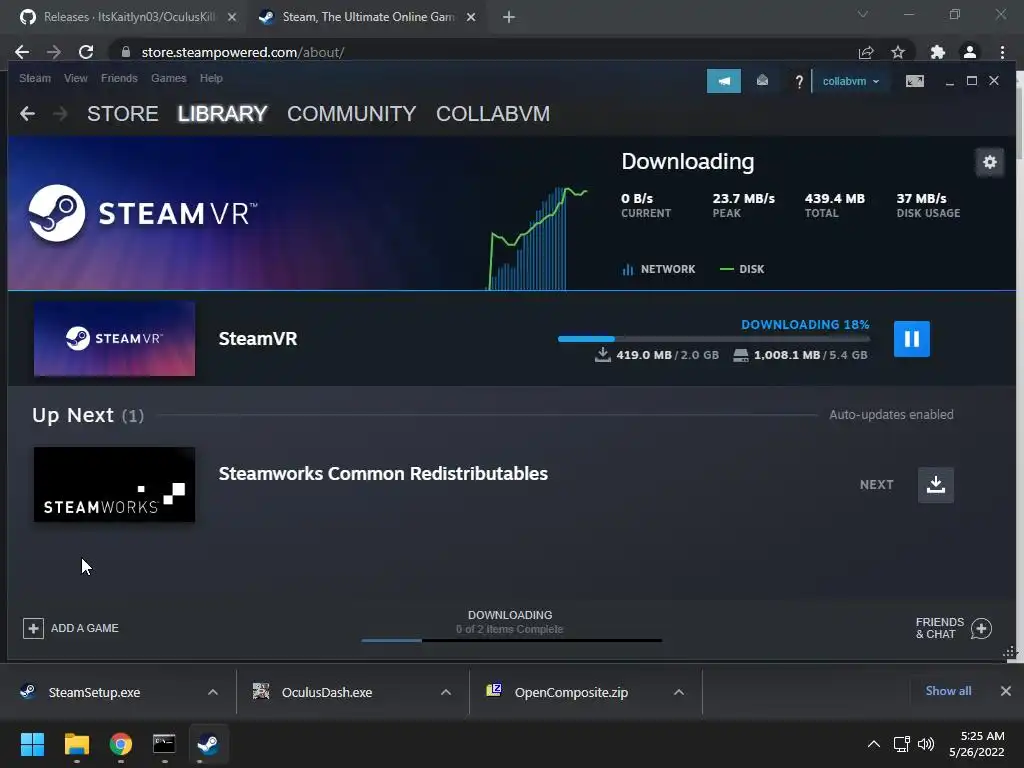The image size is (1024, 768).
Task: Click Auto-updates enabled link
Action: 891,415
